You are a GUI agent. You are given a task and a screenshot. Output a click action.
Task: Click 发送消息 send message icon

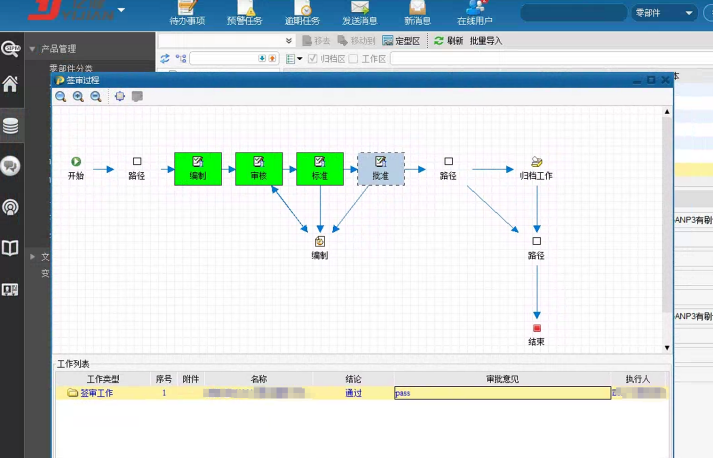[x=360, y=13]
